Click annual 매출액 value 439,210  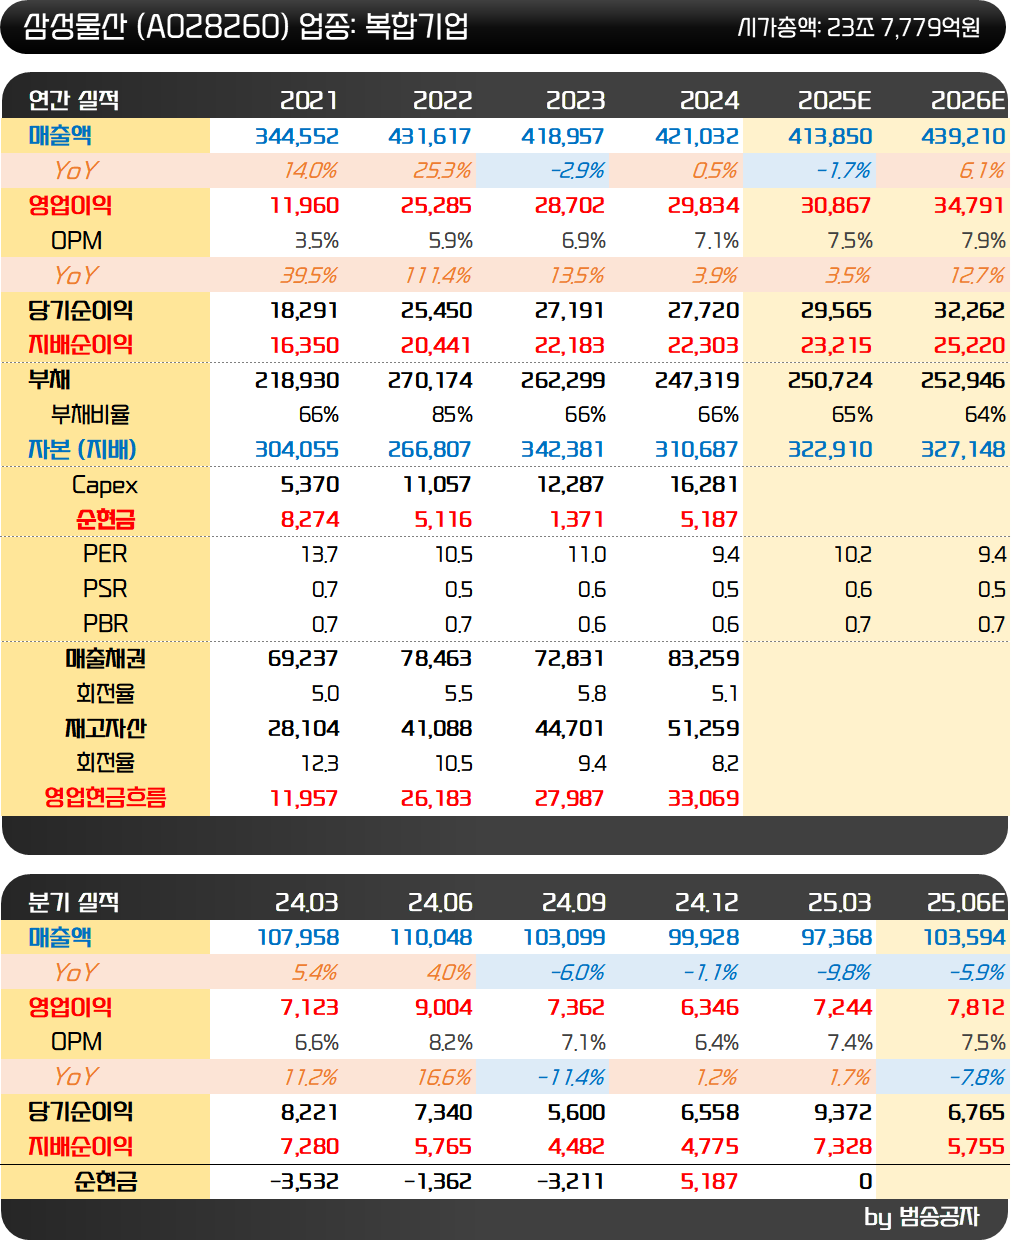coord(963,136)
